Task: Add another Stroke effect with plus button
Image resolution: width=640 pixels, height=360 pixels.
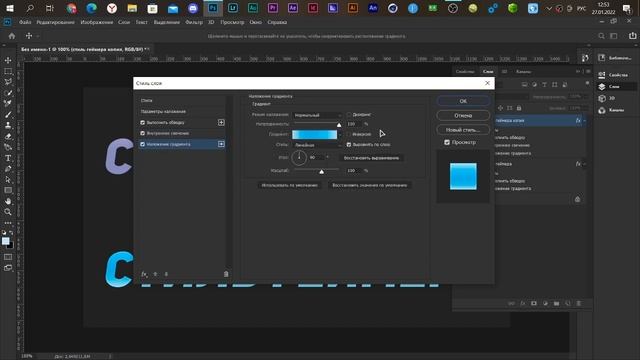Action: pyautogui.click(x=221, y=122)
